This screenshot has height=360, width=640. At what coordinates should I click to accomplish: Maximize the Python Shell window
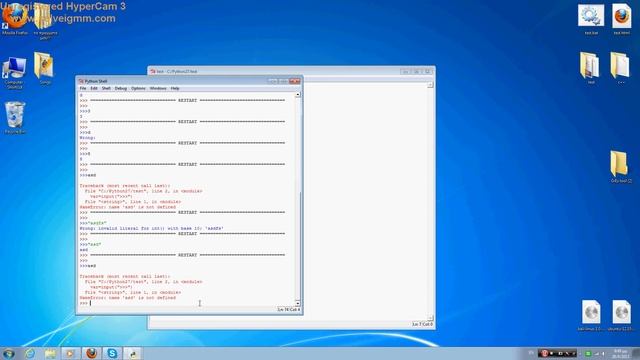(x=283, y=81)
